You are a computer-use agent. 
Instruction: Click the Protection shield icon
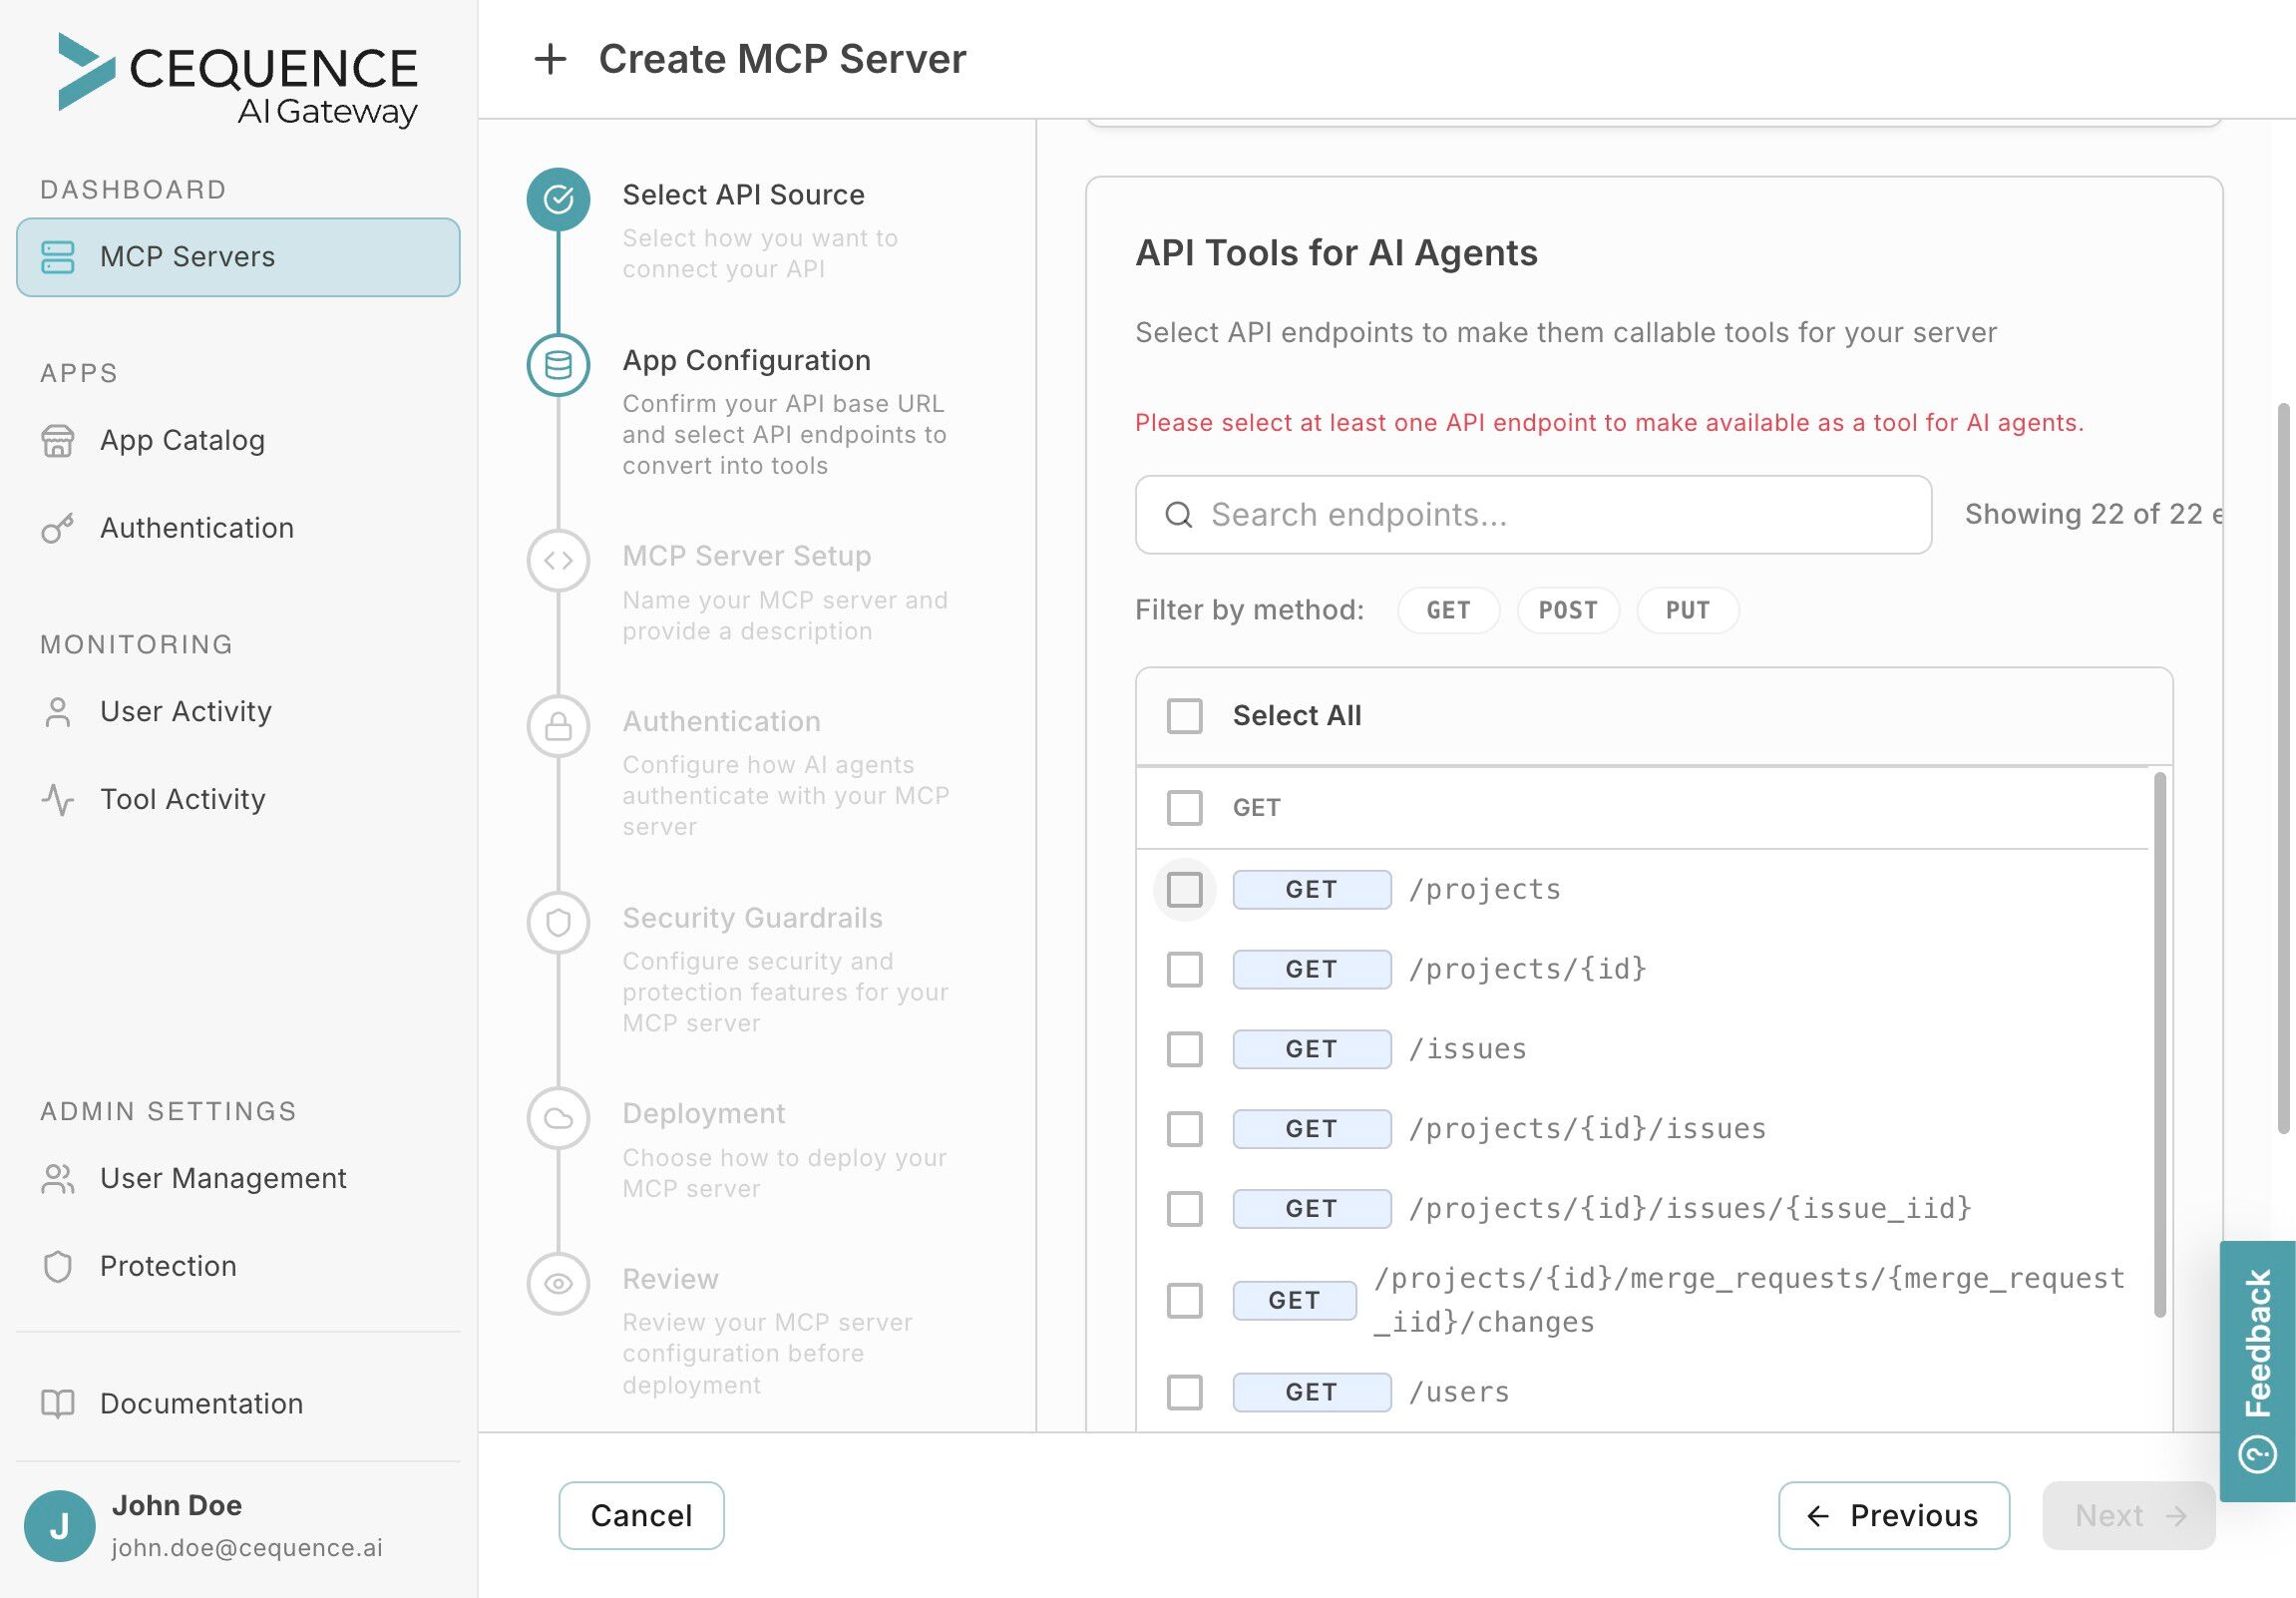tap(58, 1266)
